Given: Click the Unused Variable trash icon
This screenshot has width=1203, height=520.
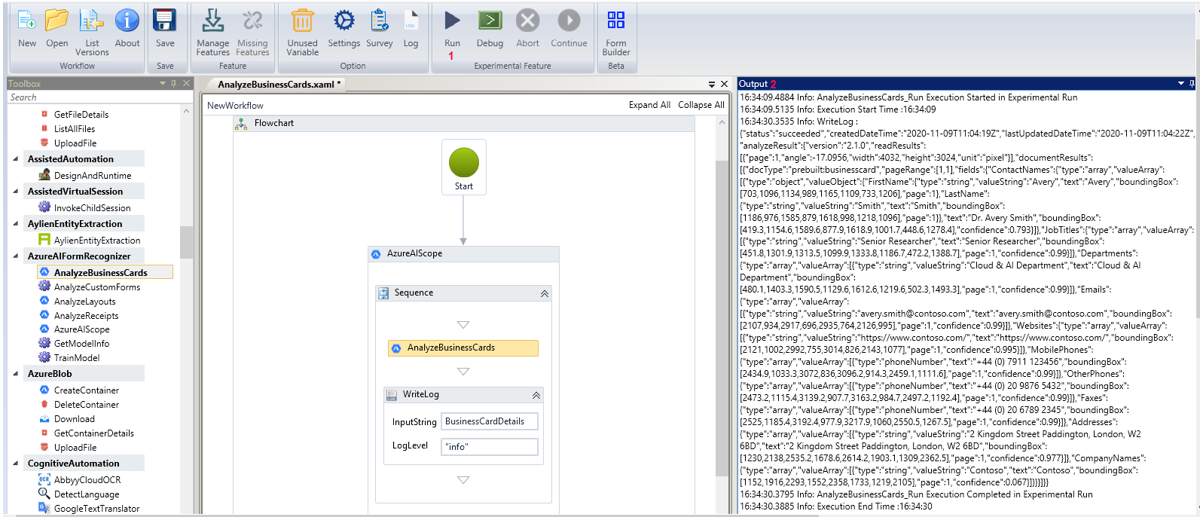Looking at the screenshot, I should pyautogui.click(x=302, y=22).
